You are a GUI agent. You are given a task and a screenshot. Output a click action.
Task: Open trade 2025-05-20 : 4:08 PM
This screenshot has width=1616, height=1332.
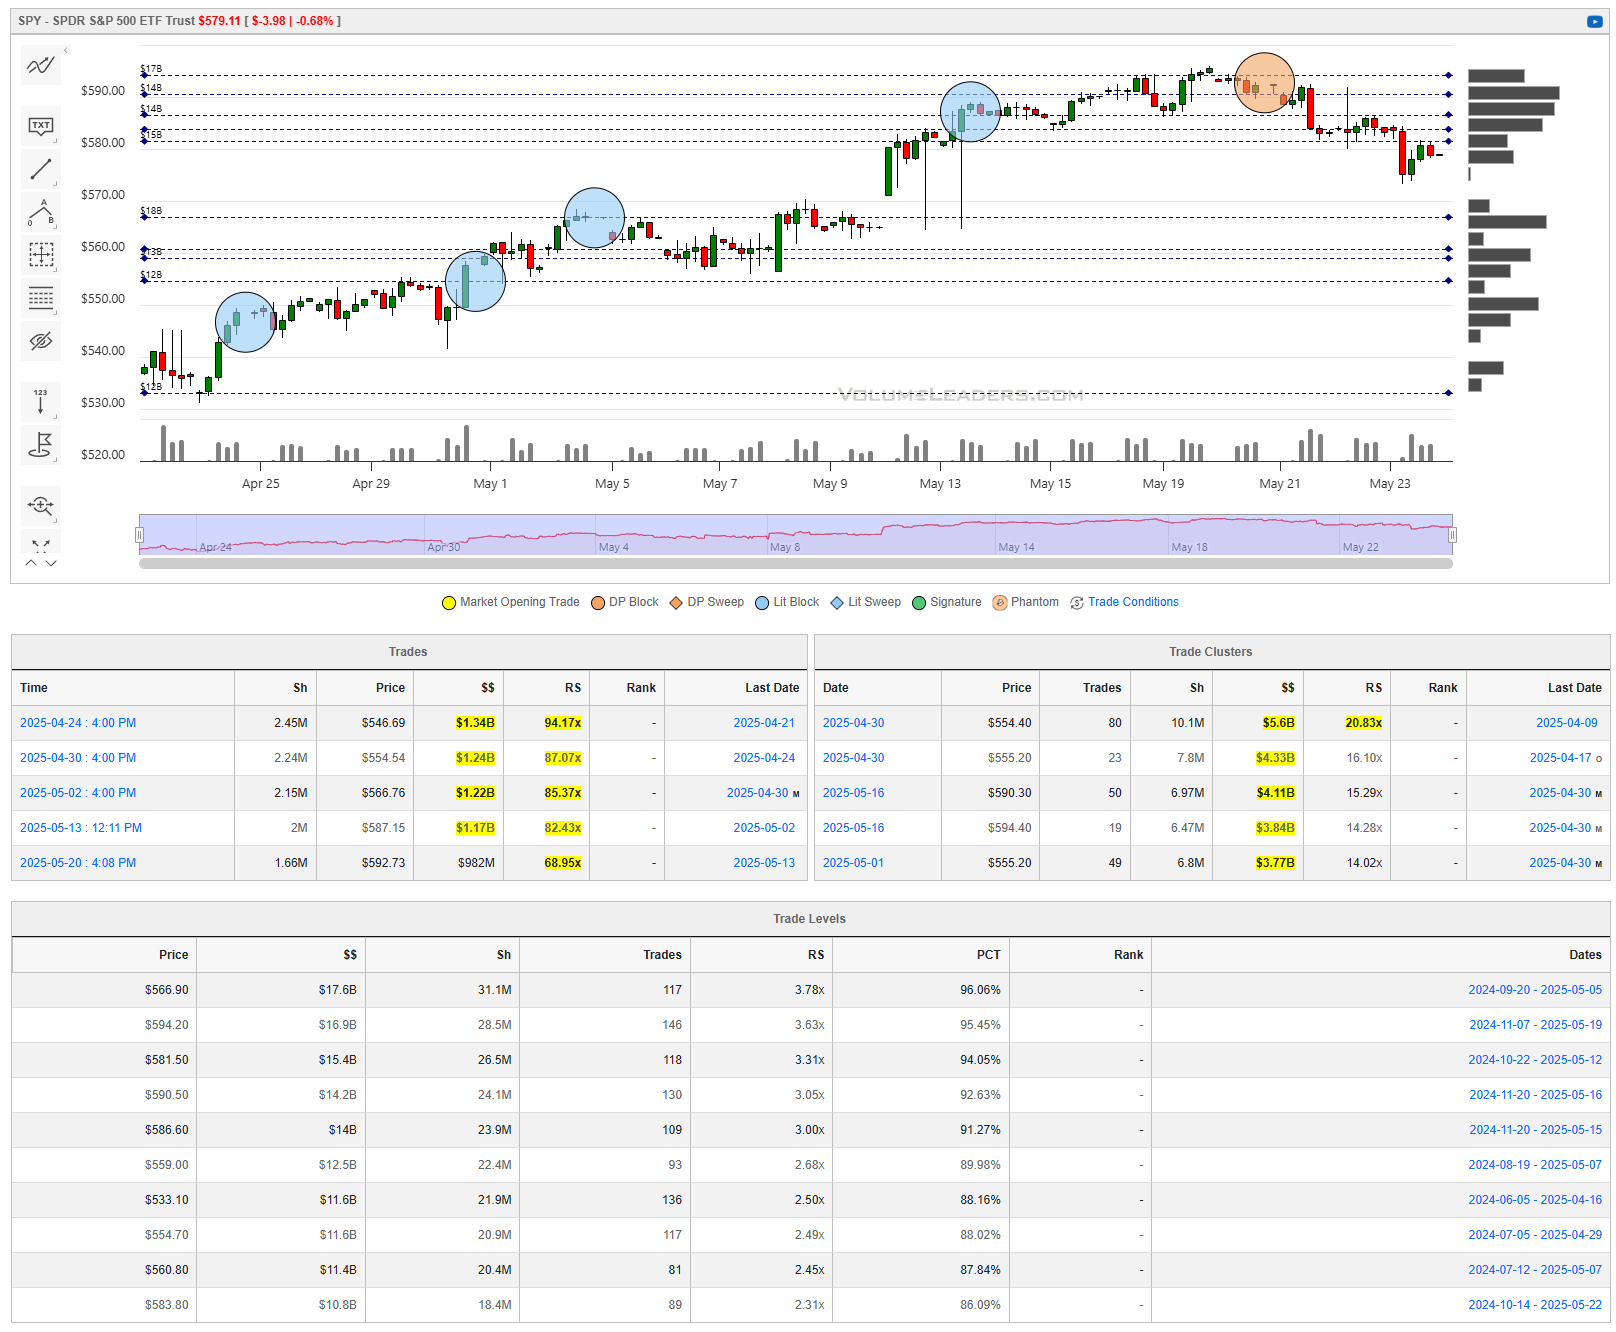[x=78, y=863]
